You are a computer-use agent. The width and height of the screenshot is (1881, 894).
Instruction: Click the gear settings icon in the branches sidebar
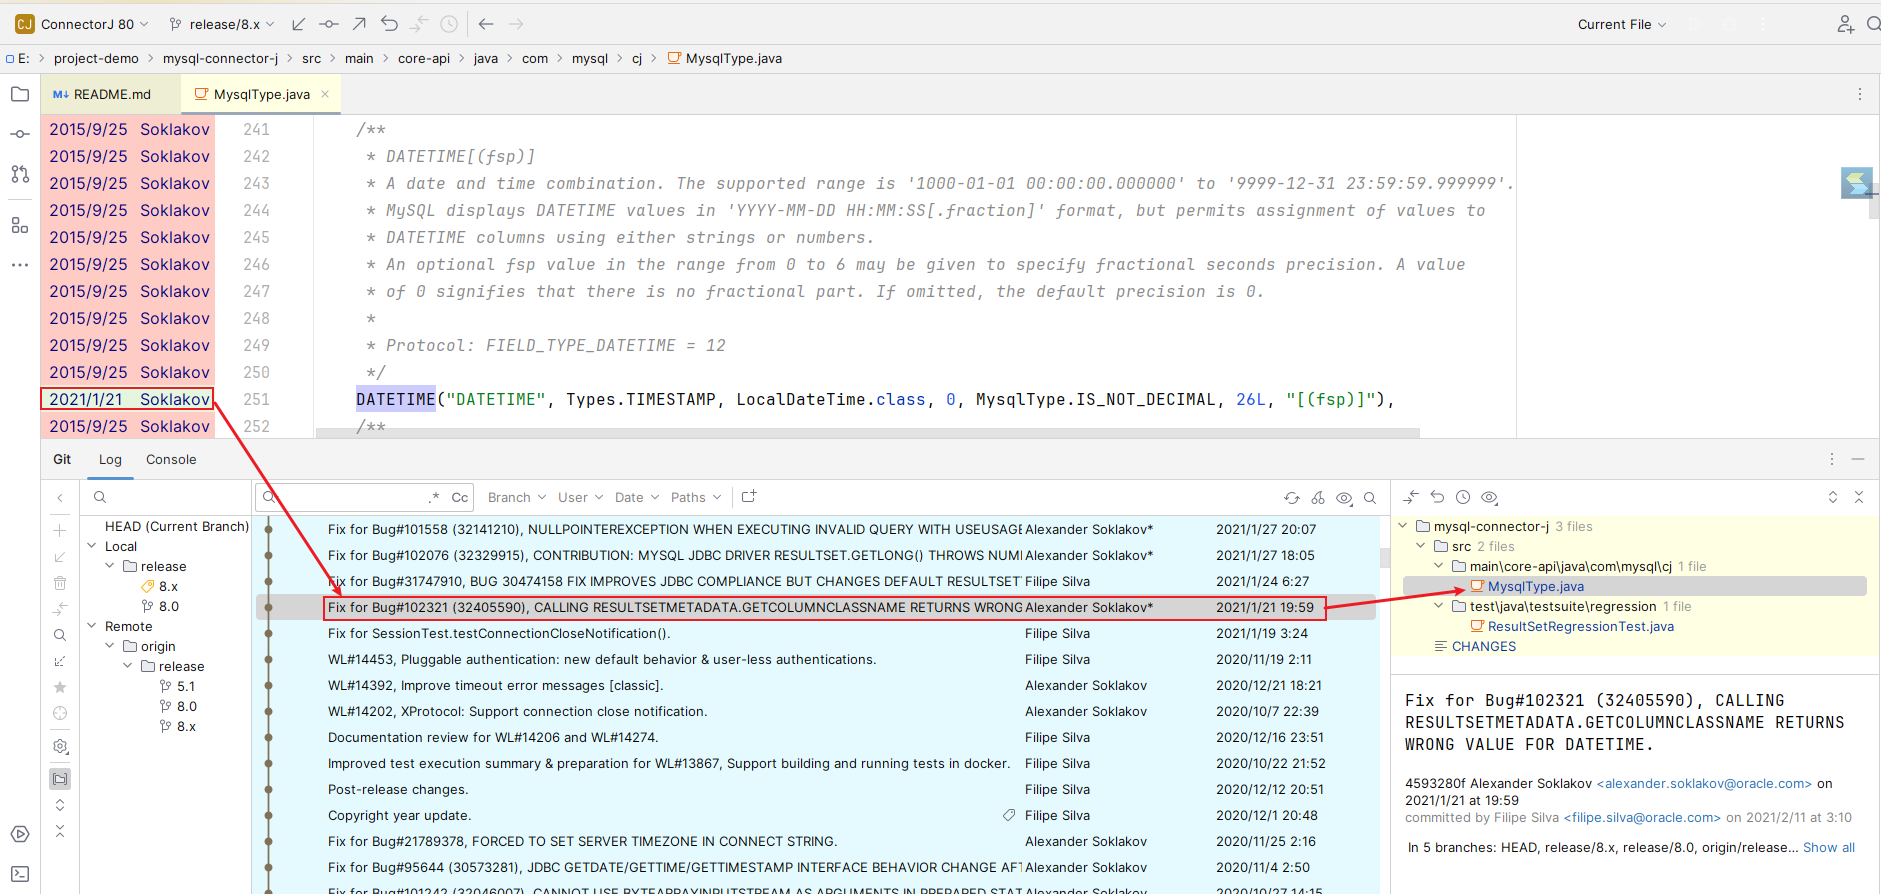coord(60,746)
